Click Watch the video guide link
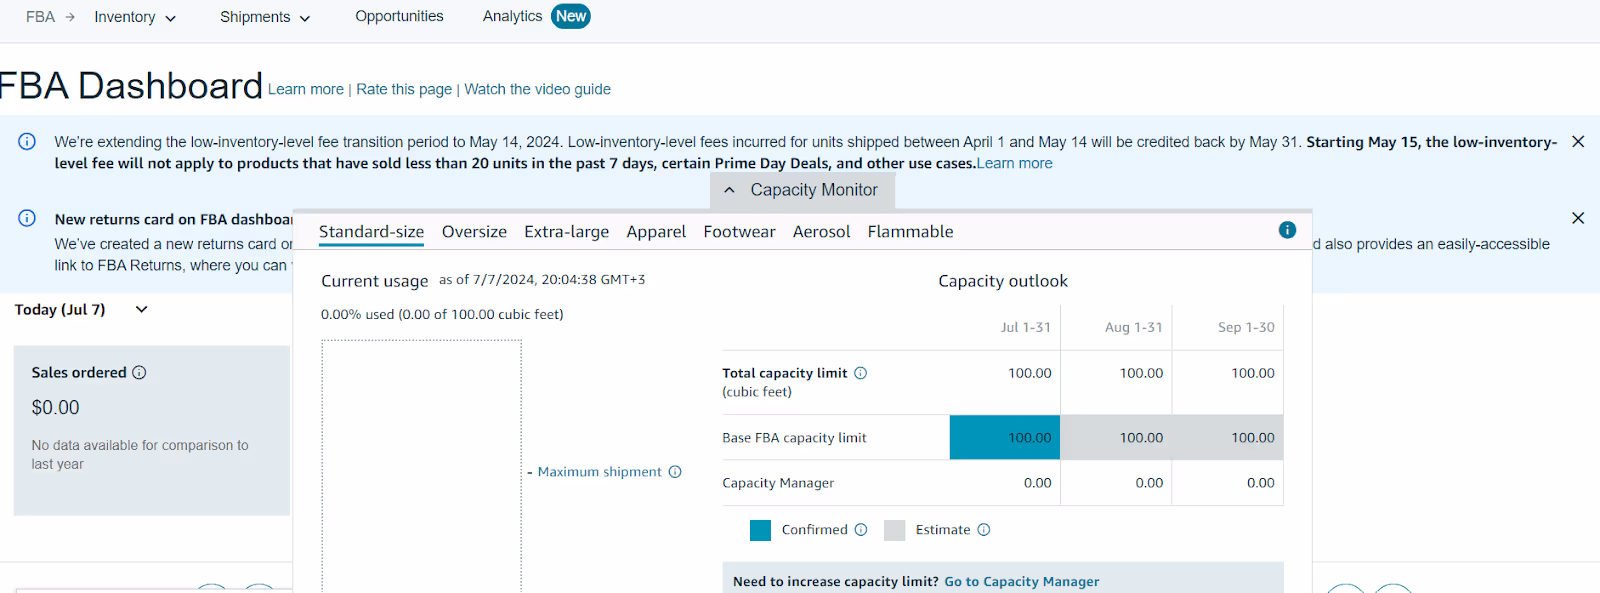The height and width of the screenshot is (593, 1600). click(x=537, y=89)
